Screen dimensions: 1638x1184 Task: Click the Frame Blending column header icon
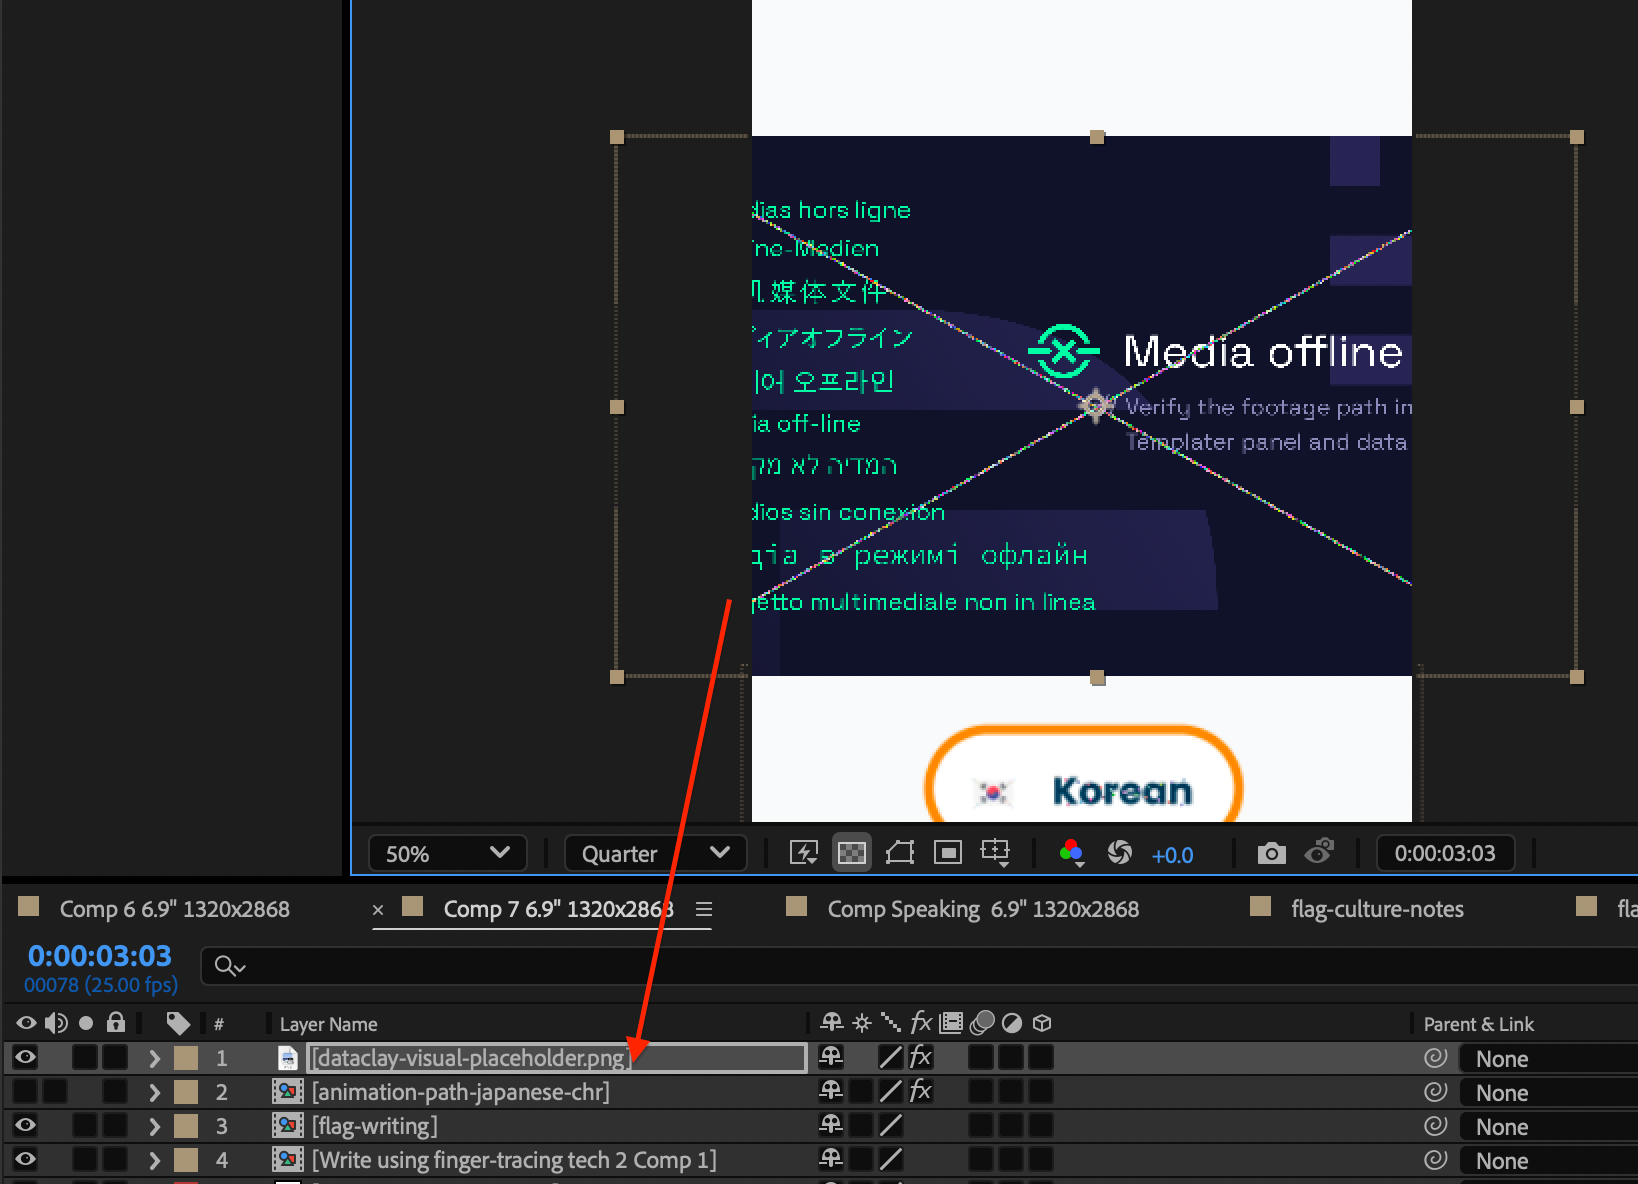tap(952, 1022)
